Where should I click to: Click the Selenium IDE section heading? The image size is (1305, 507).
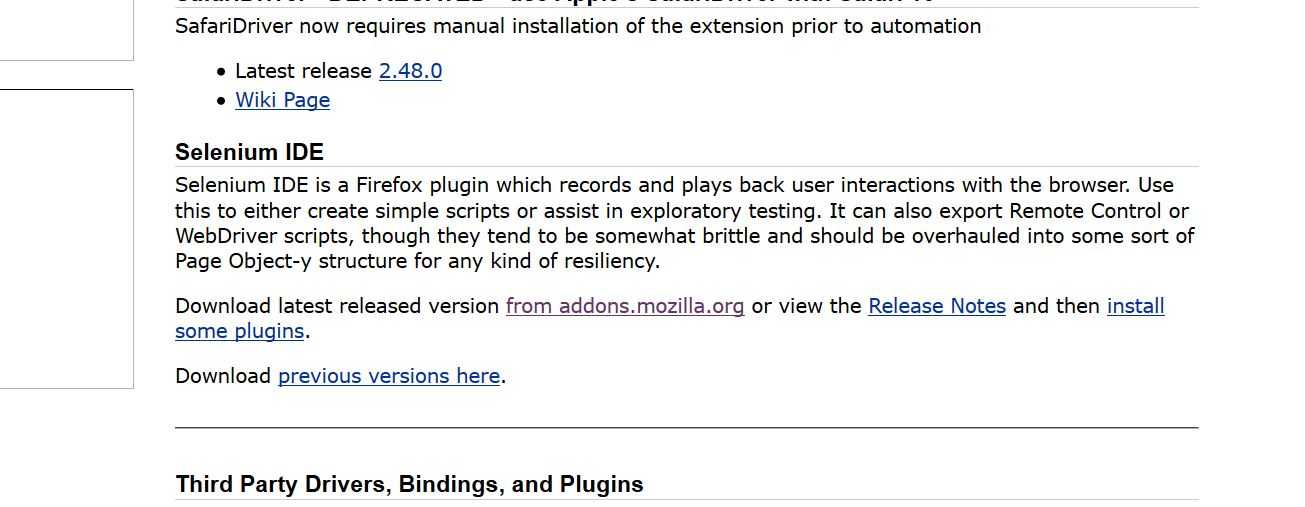249,152
